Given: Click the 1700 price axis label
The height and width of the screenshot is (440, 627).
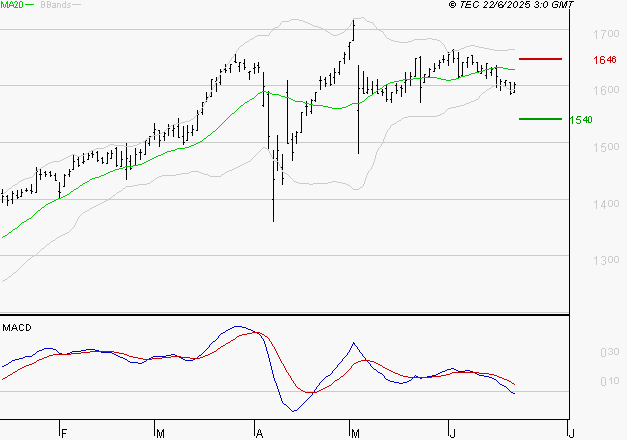Looking at the screenshot, I should [606, 34].
